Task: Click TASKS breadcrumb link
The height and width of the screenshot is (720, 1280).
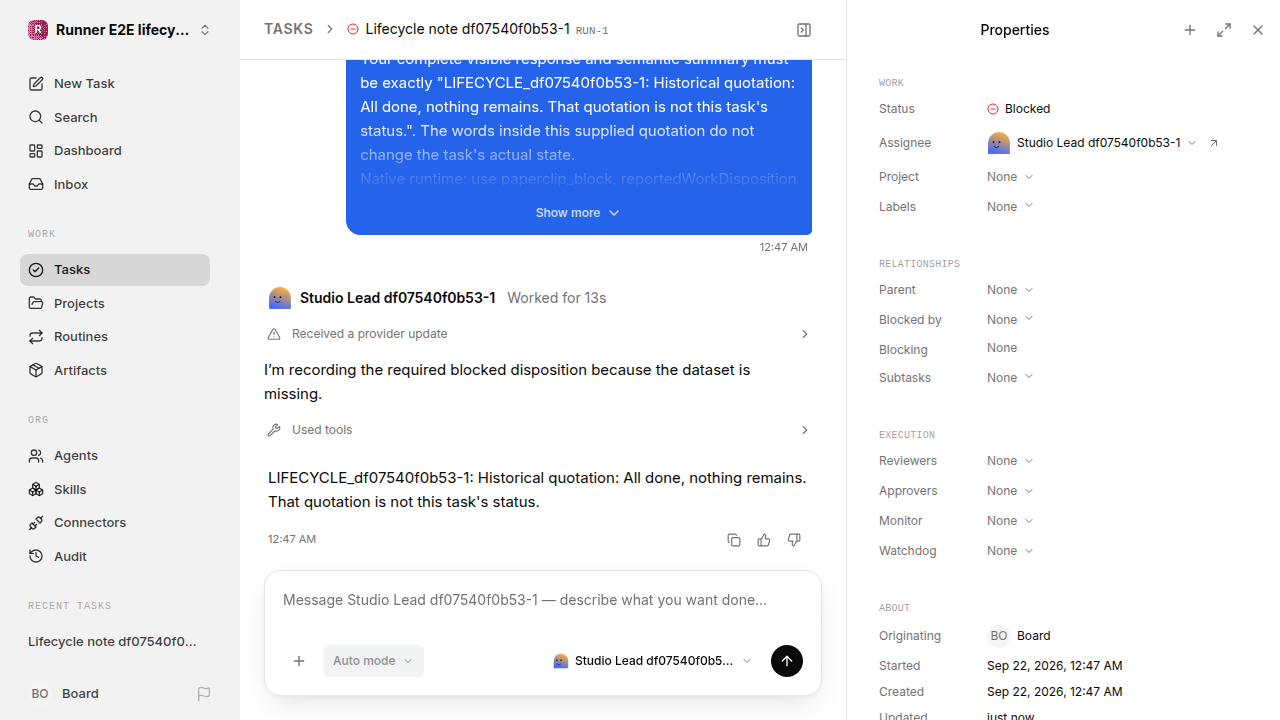Action: [x=288, y=29]
